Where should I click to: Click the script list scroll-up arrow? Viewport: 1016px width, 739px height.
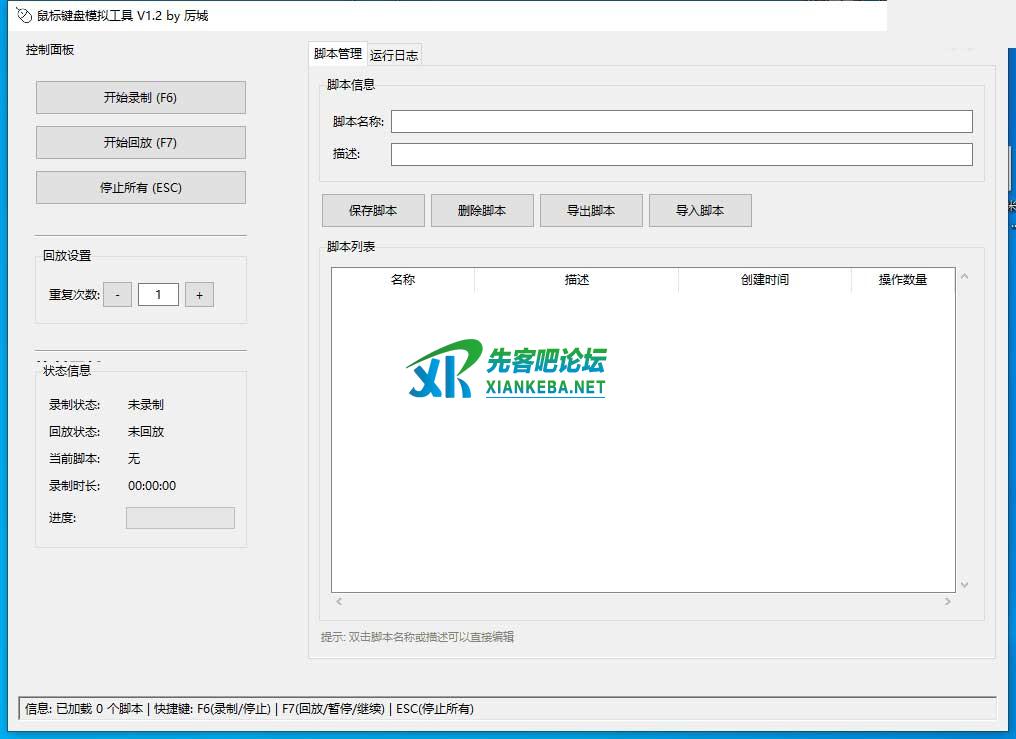965,277
